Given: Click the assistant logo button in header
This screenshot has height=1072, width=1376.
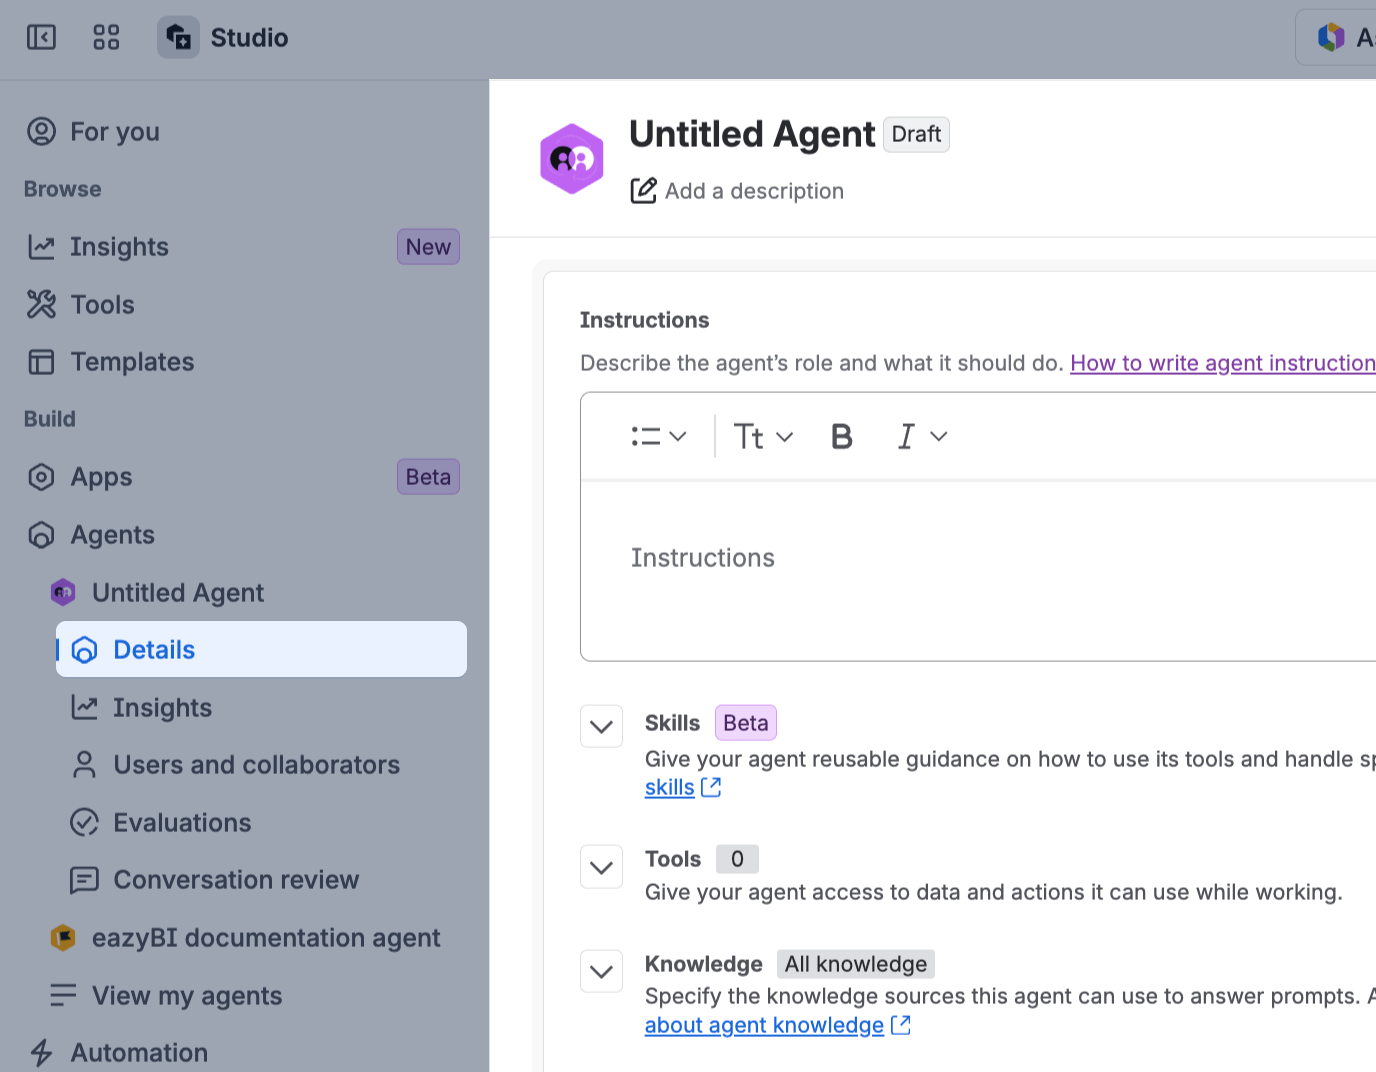Looking at the screenshot, I should coord(1337,38).
